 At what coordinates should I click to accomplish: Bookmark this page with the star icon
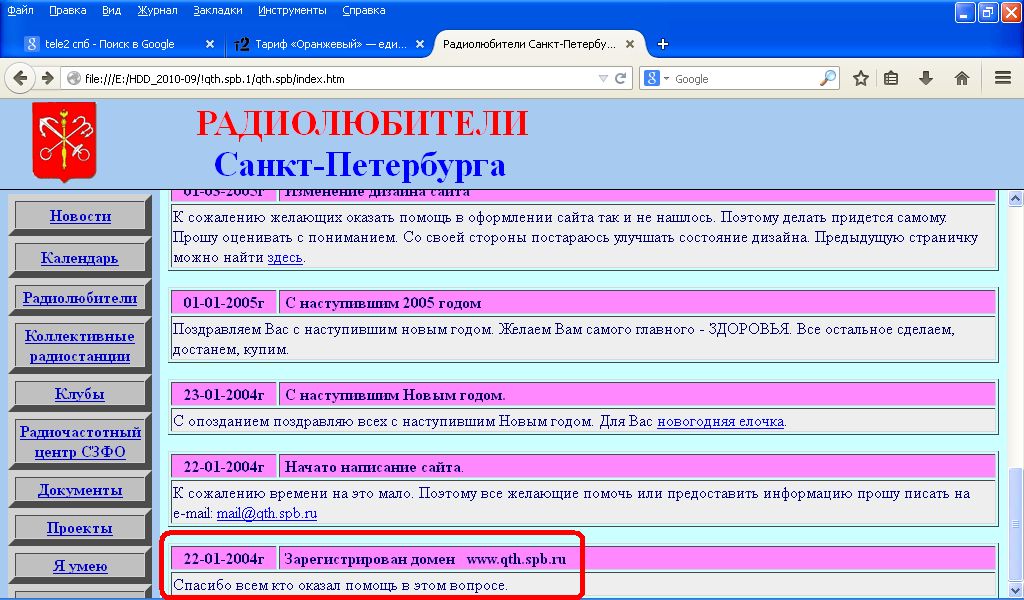point(860,78)
